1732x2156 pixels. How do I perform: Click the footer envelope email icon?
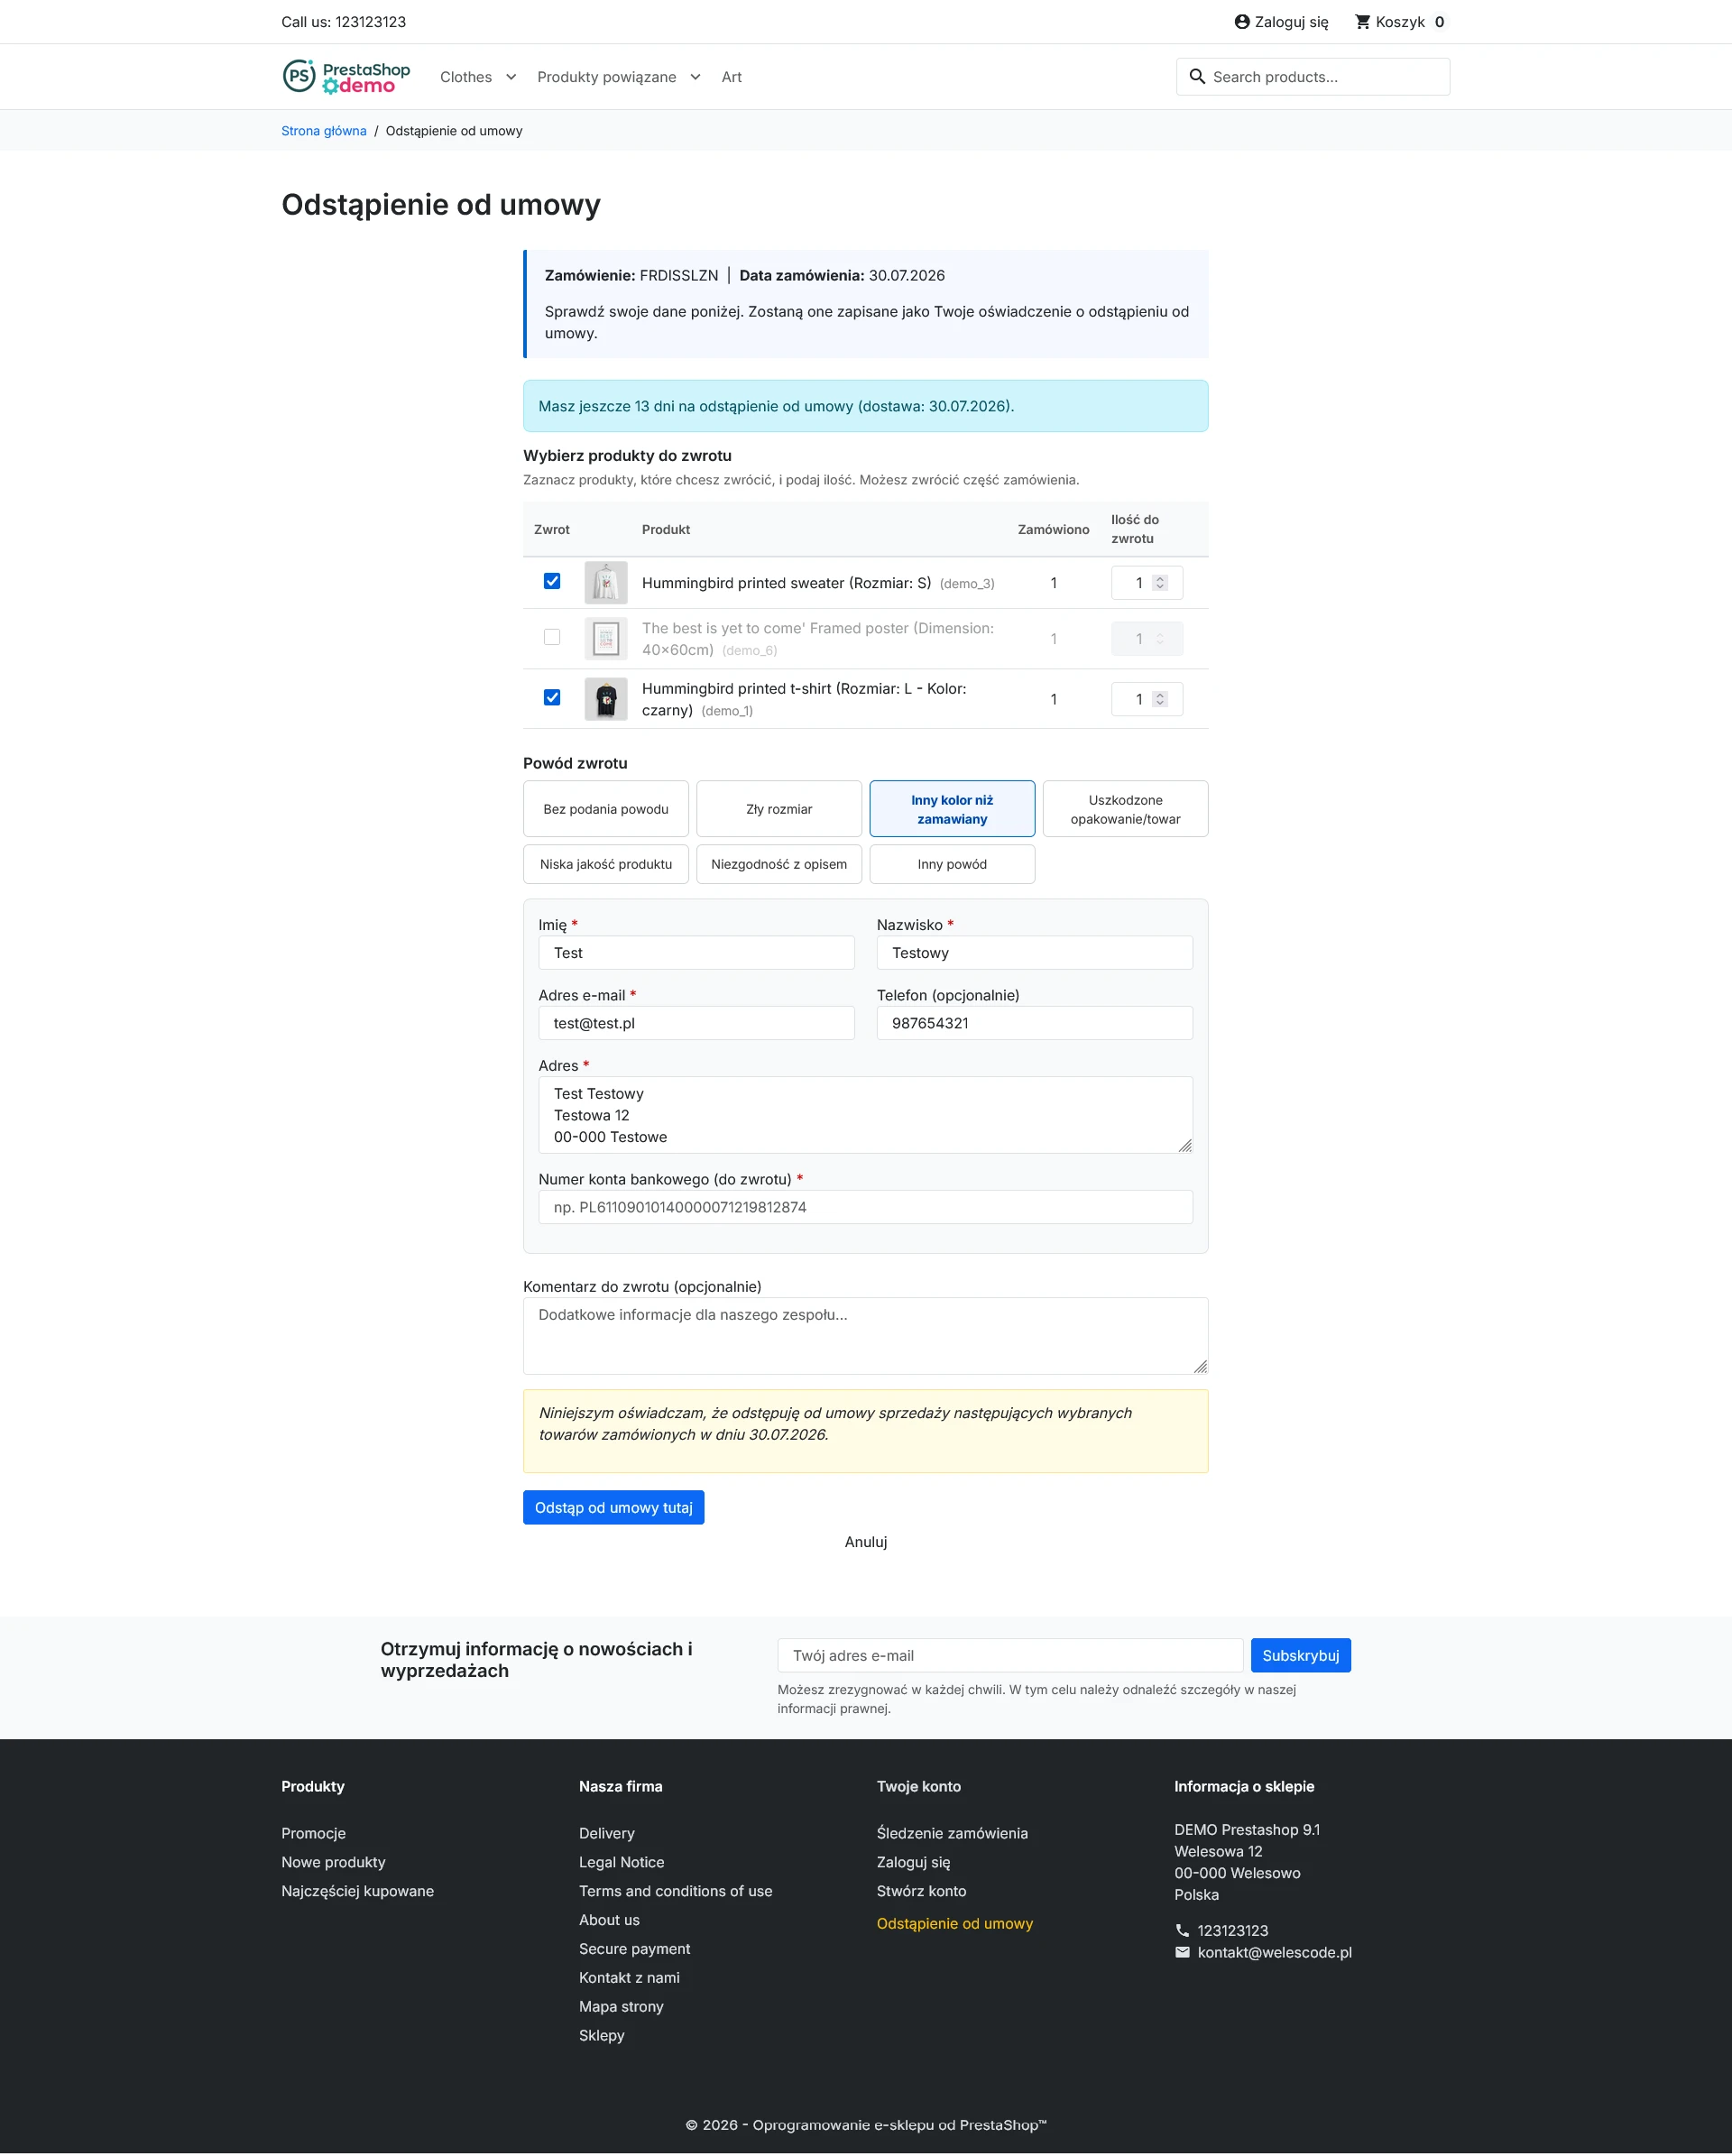click(1182, 1952)
